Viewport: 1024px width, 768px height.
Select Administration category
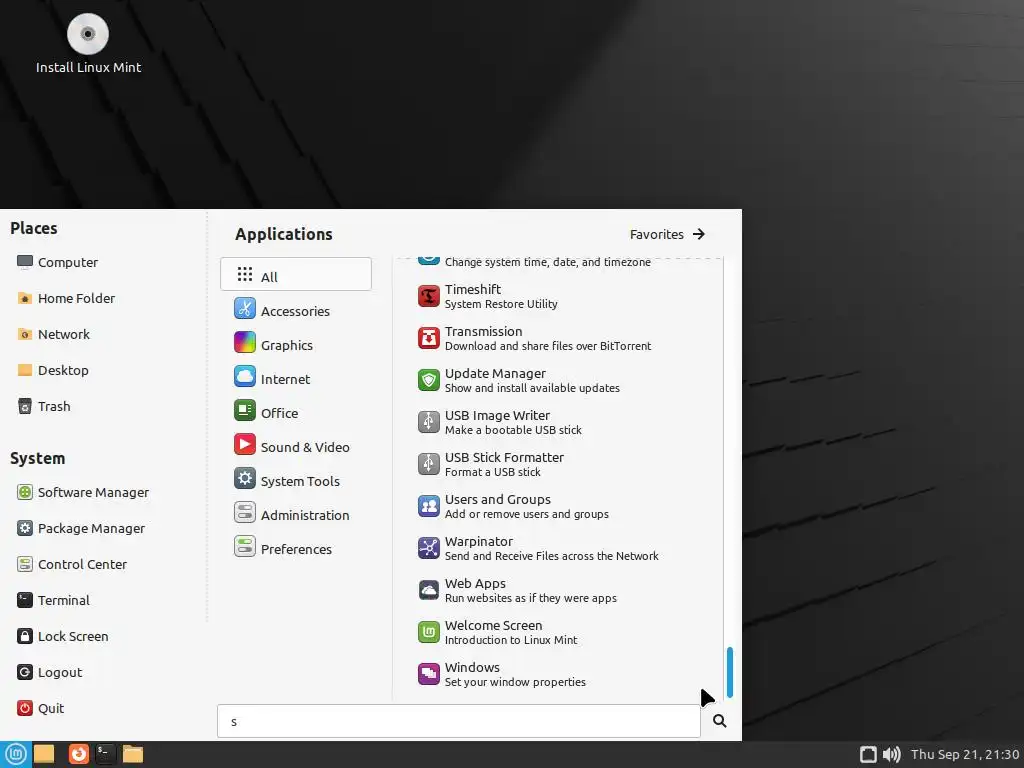coord(296,513)
